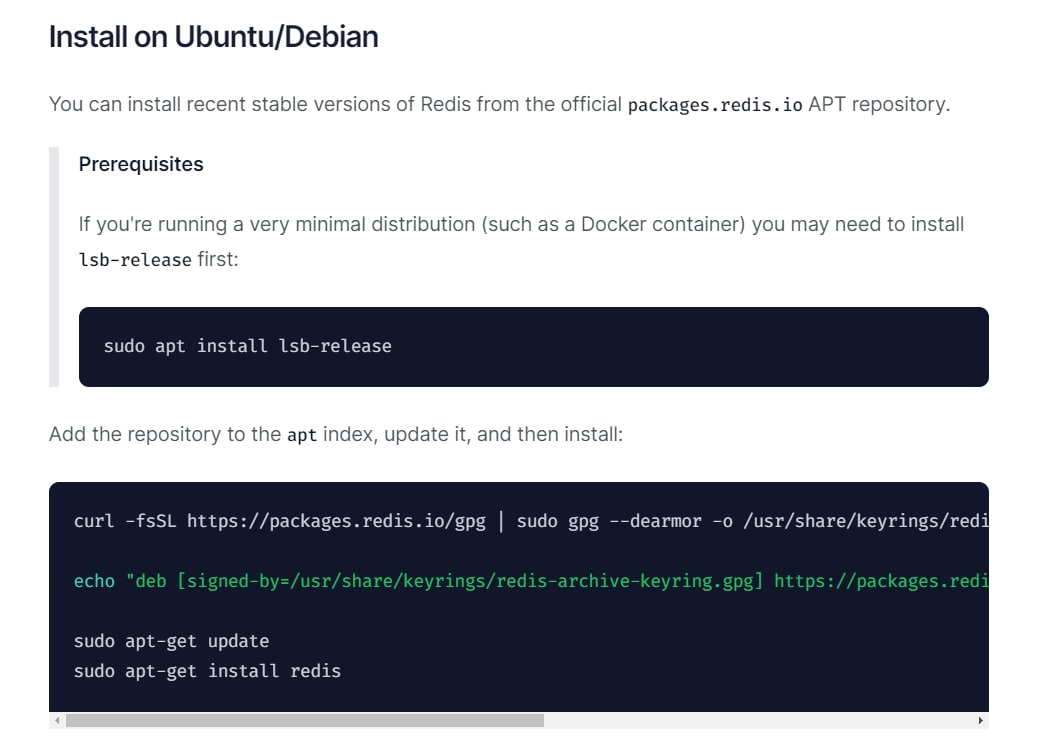Image resolution: width=1063 pixels, height=749 pixels.
Task: Click the empty scrollbar track right of thumb
Action: tap(760, 720)
